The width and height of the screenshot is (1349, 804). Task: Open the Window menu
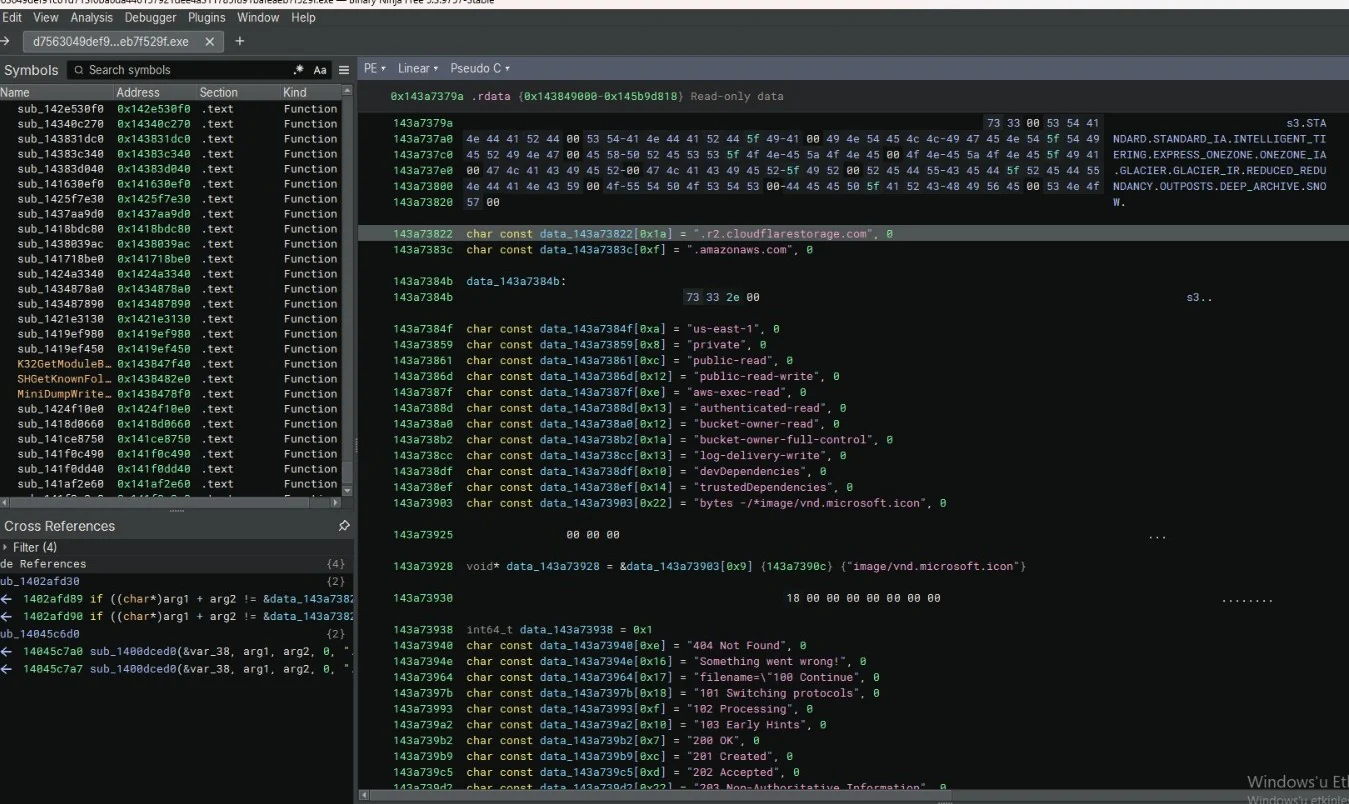(258, 17)
